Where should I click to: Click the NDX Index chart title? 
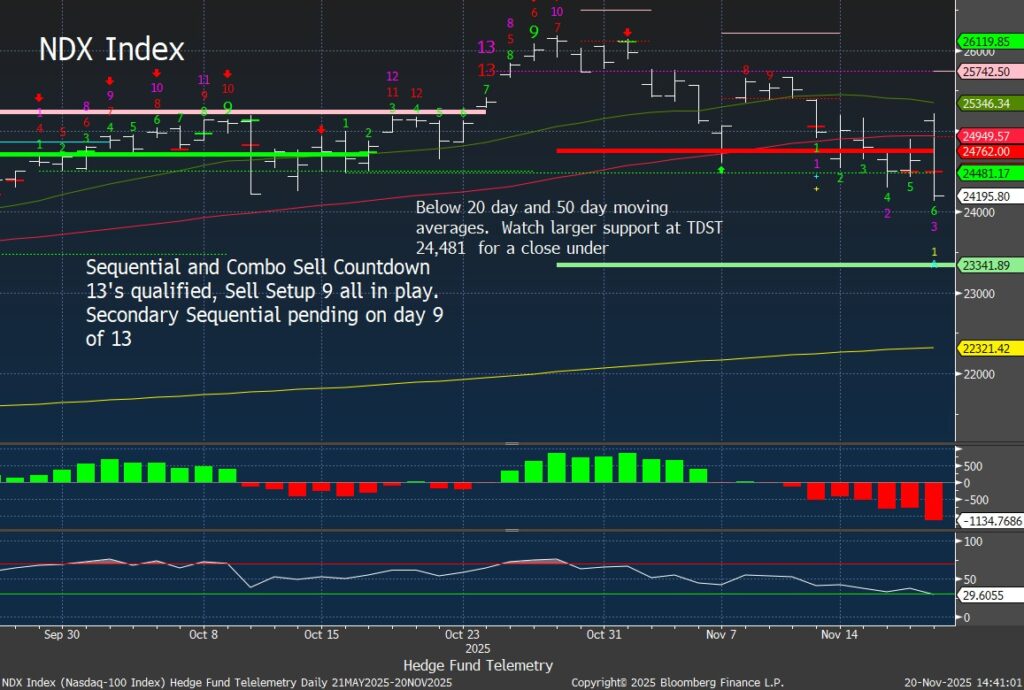111,50
